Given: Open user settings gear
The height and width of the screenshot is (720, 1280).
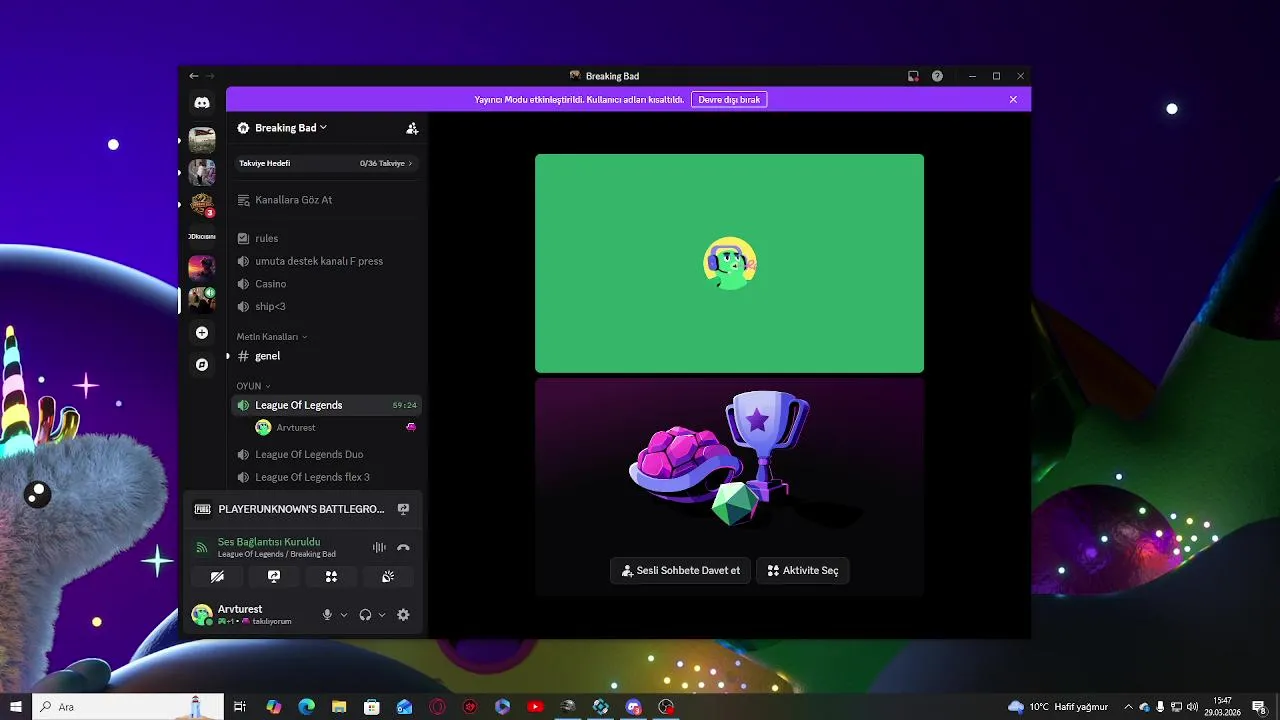Looking at the screenshot, I should coord(403,615).
